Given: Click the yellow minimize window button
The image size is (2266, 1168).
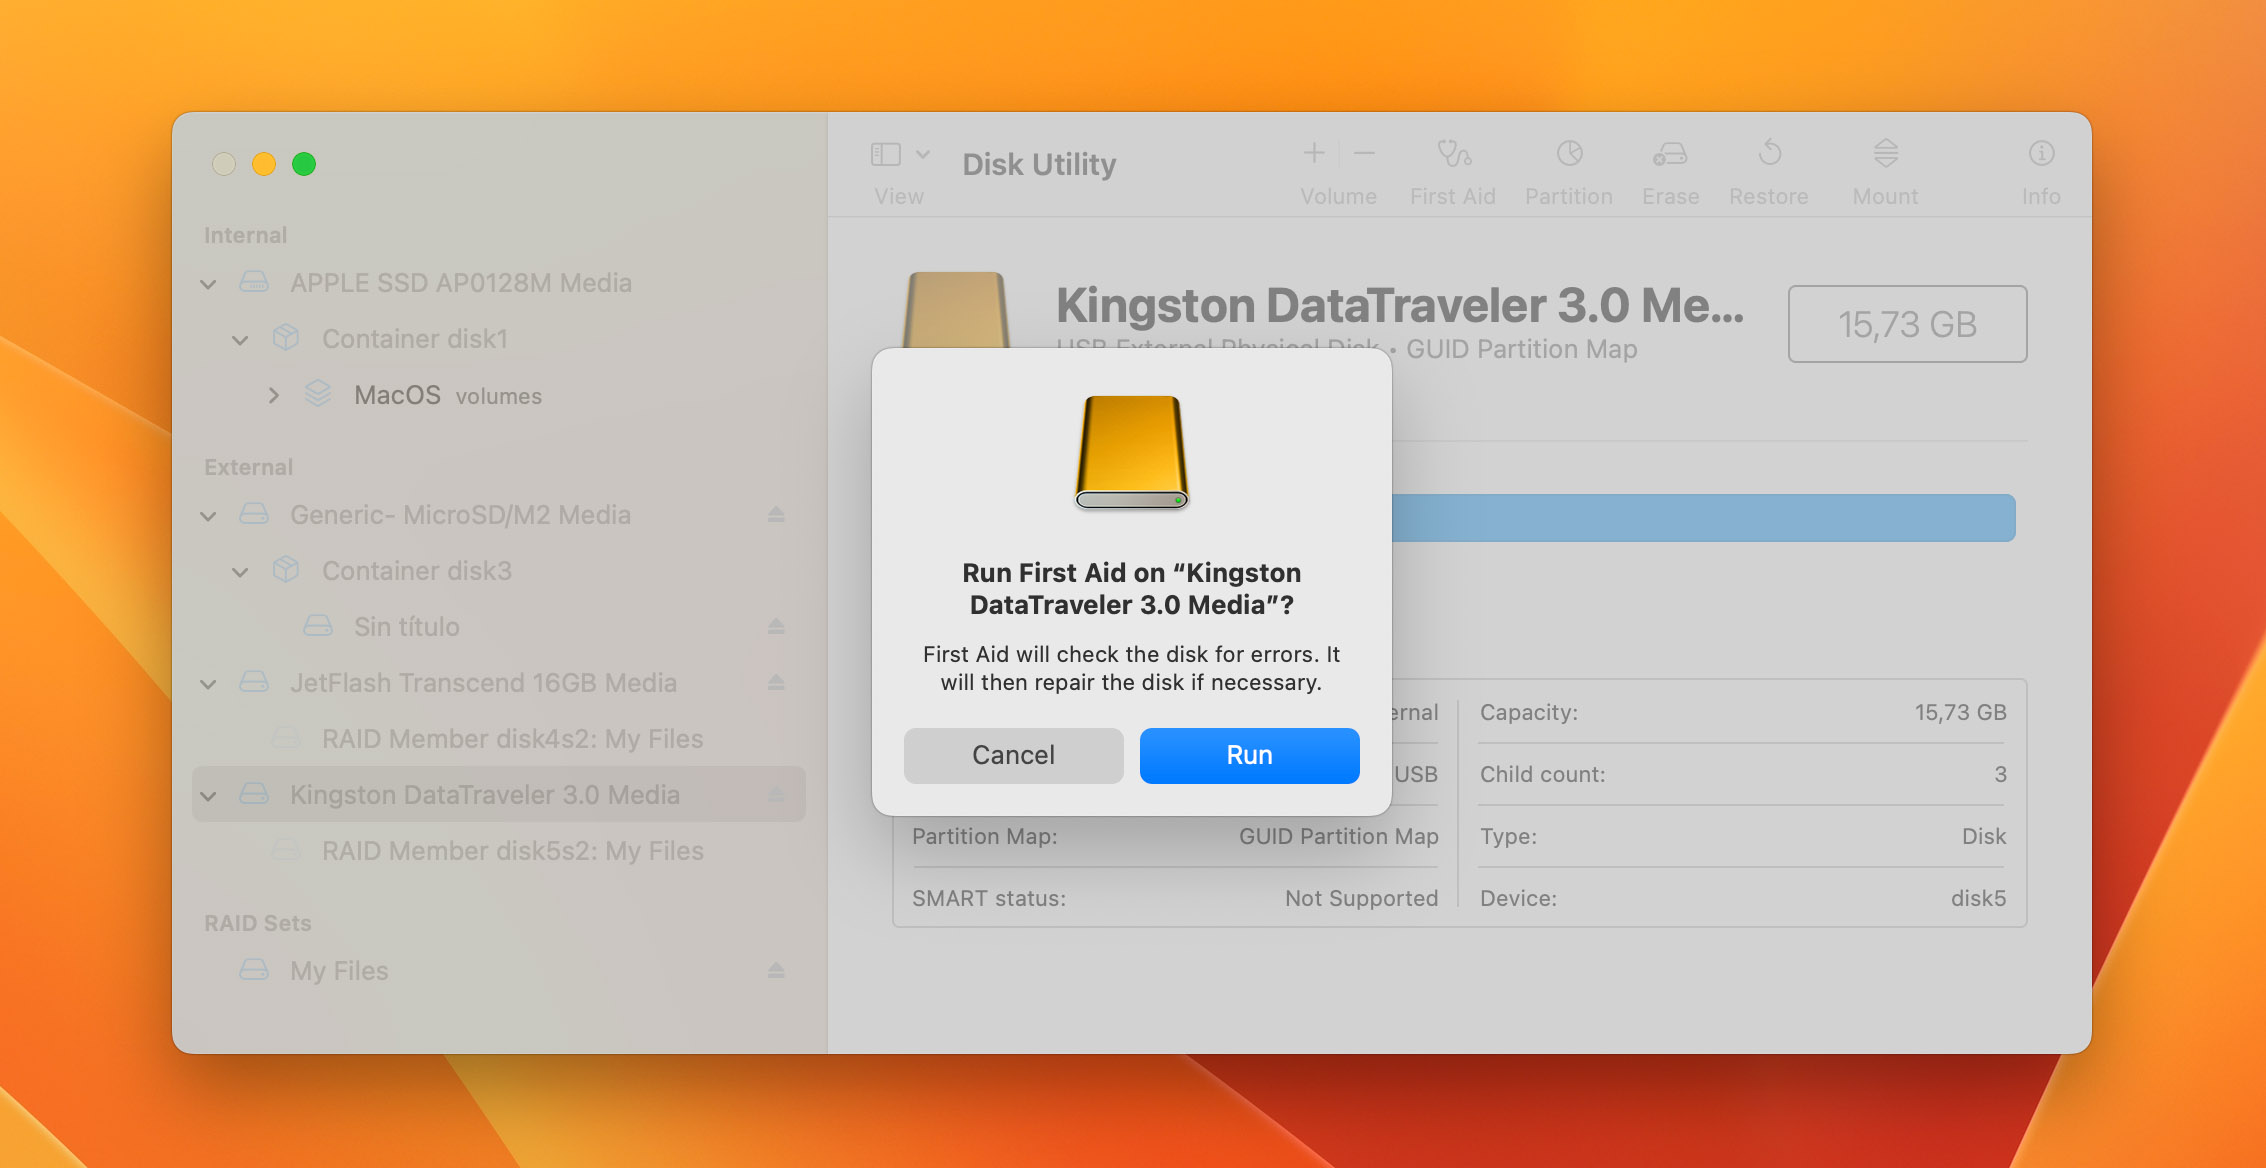Looking at the screenshot, I should [x=264, y=164].
